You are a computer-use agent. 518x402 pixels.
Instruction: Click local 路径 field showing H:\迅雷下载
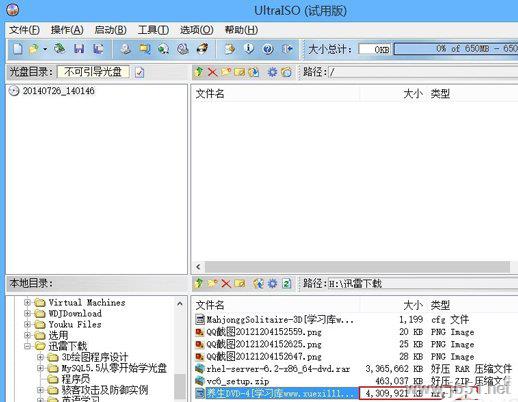[x=423, y=284]
